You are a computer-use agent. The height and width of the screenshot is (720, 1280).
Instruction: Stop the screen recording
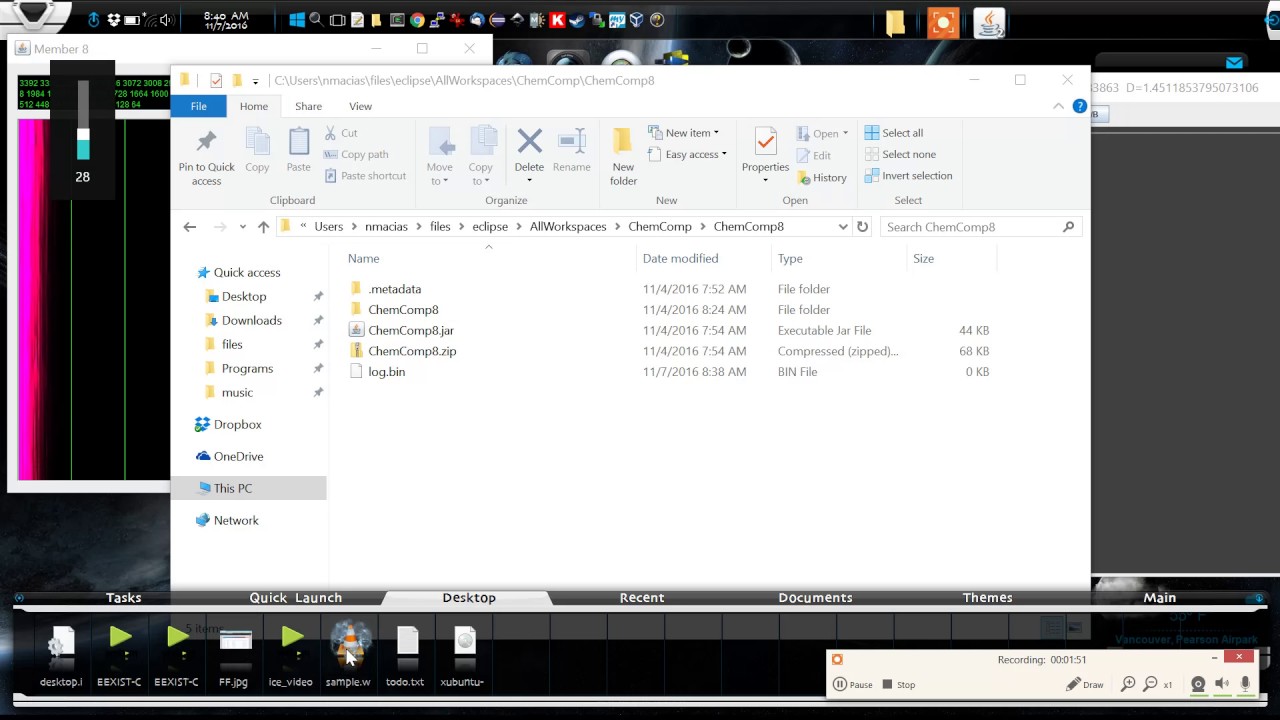(898, 685)
